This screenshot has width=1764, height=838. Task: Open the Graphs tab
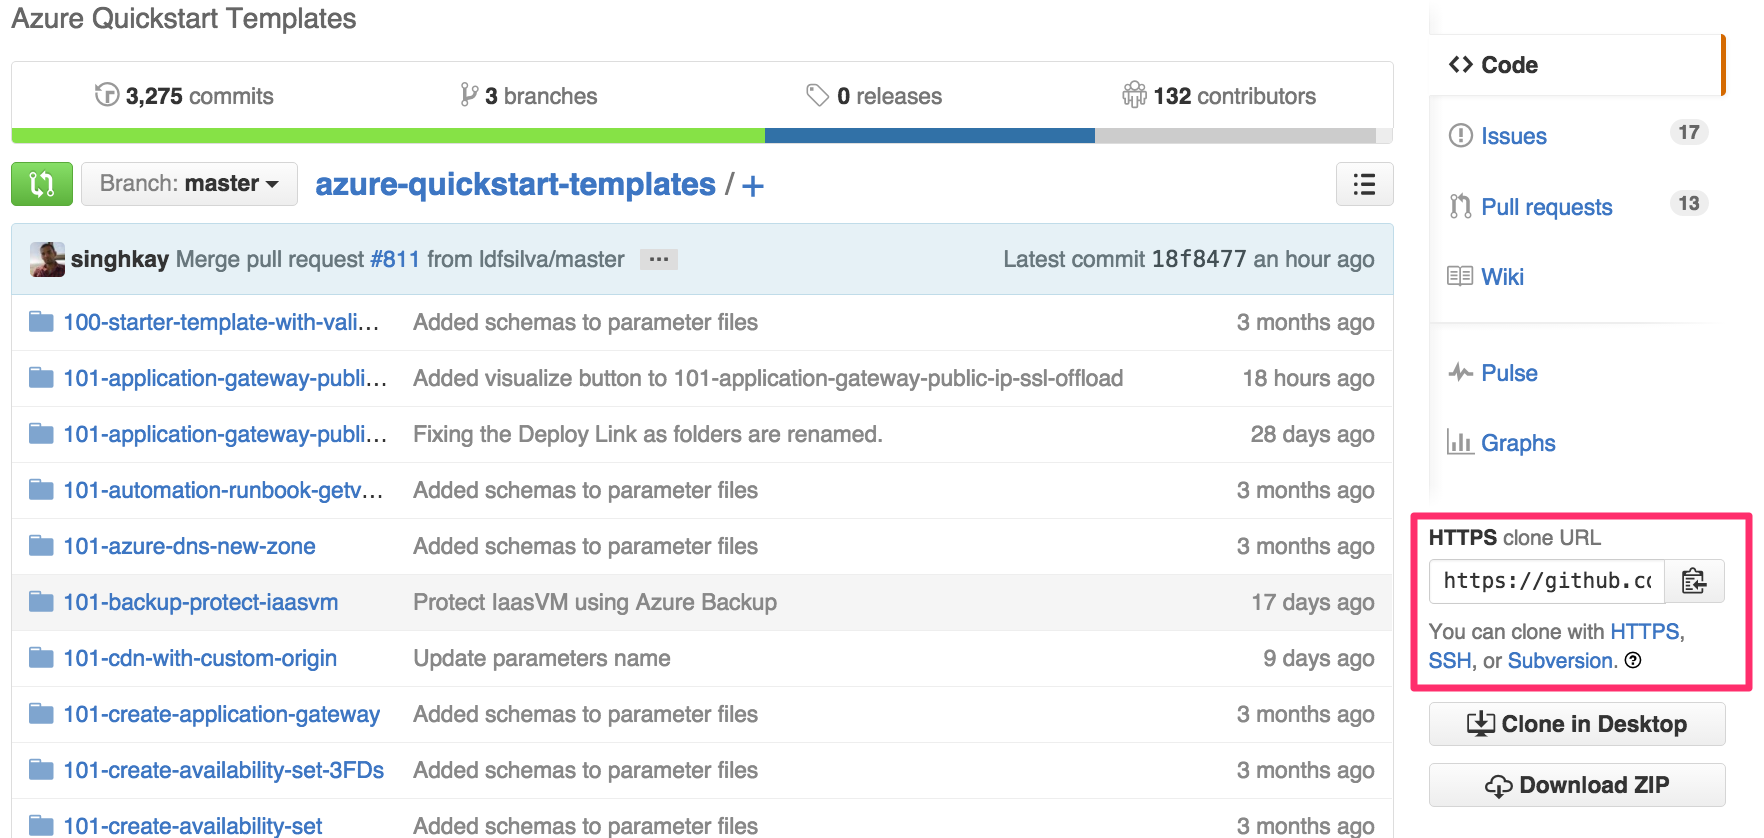click(x=1518, y=443)
